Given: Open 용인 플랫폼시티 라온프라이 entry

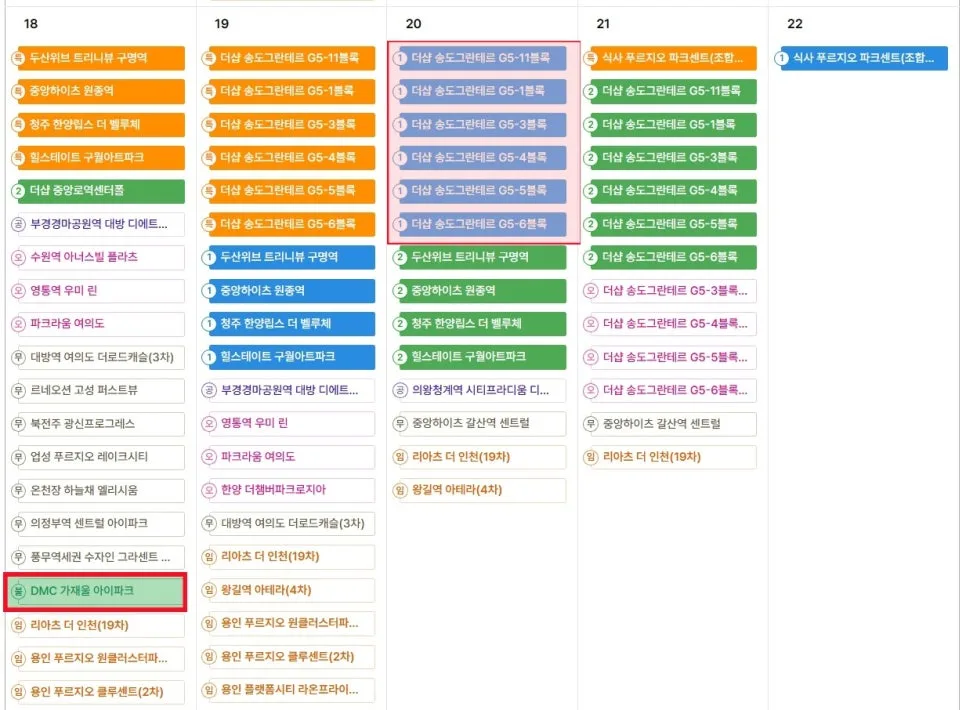Looking at the screenshot, I should pos(288,690).
